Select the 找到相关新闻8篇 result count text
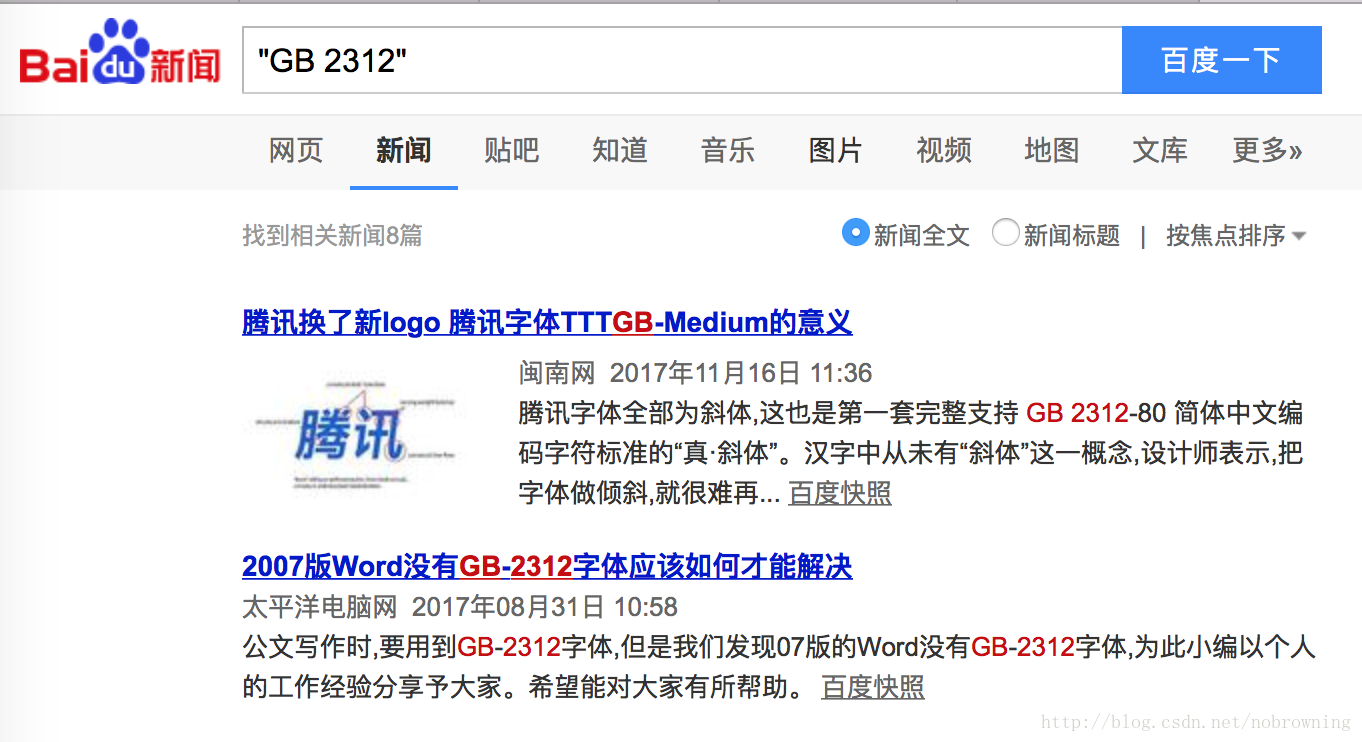This screenshot has height=742, width=1362. click(332, 236)
